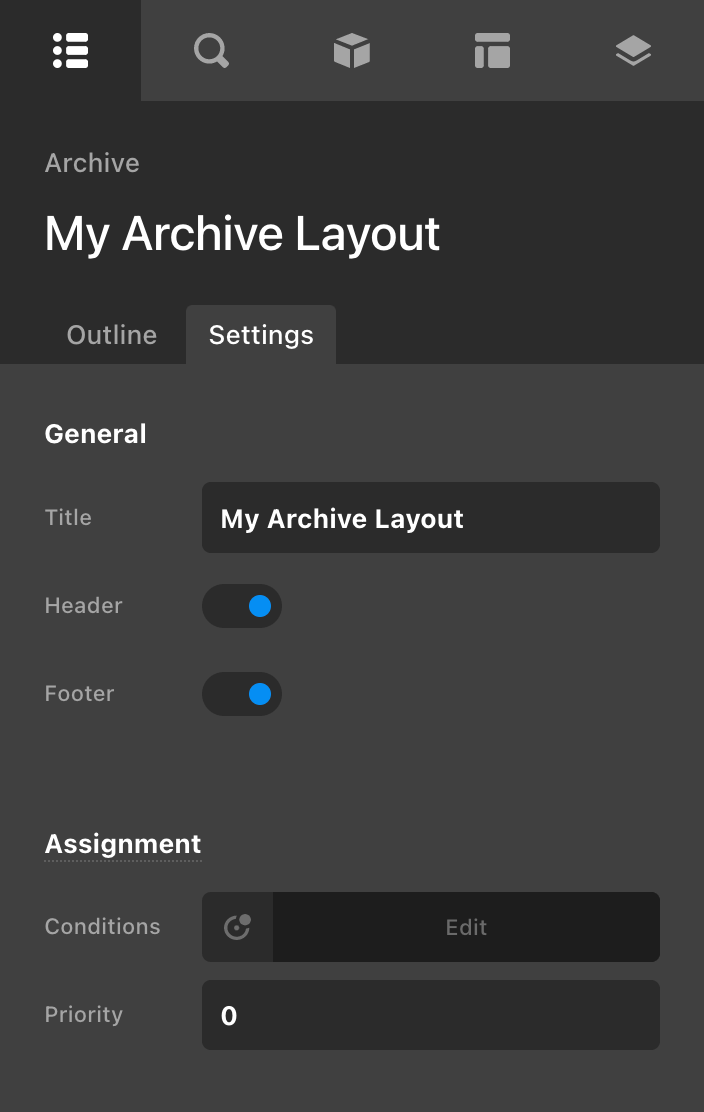
Task: Click inside the Title text field
Action: pos(430,517)
